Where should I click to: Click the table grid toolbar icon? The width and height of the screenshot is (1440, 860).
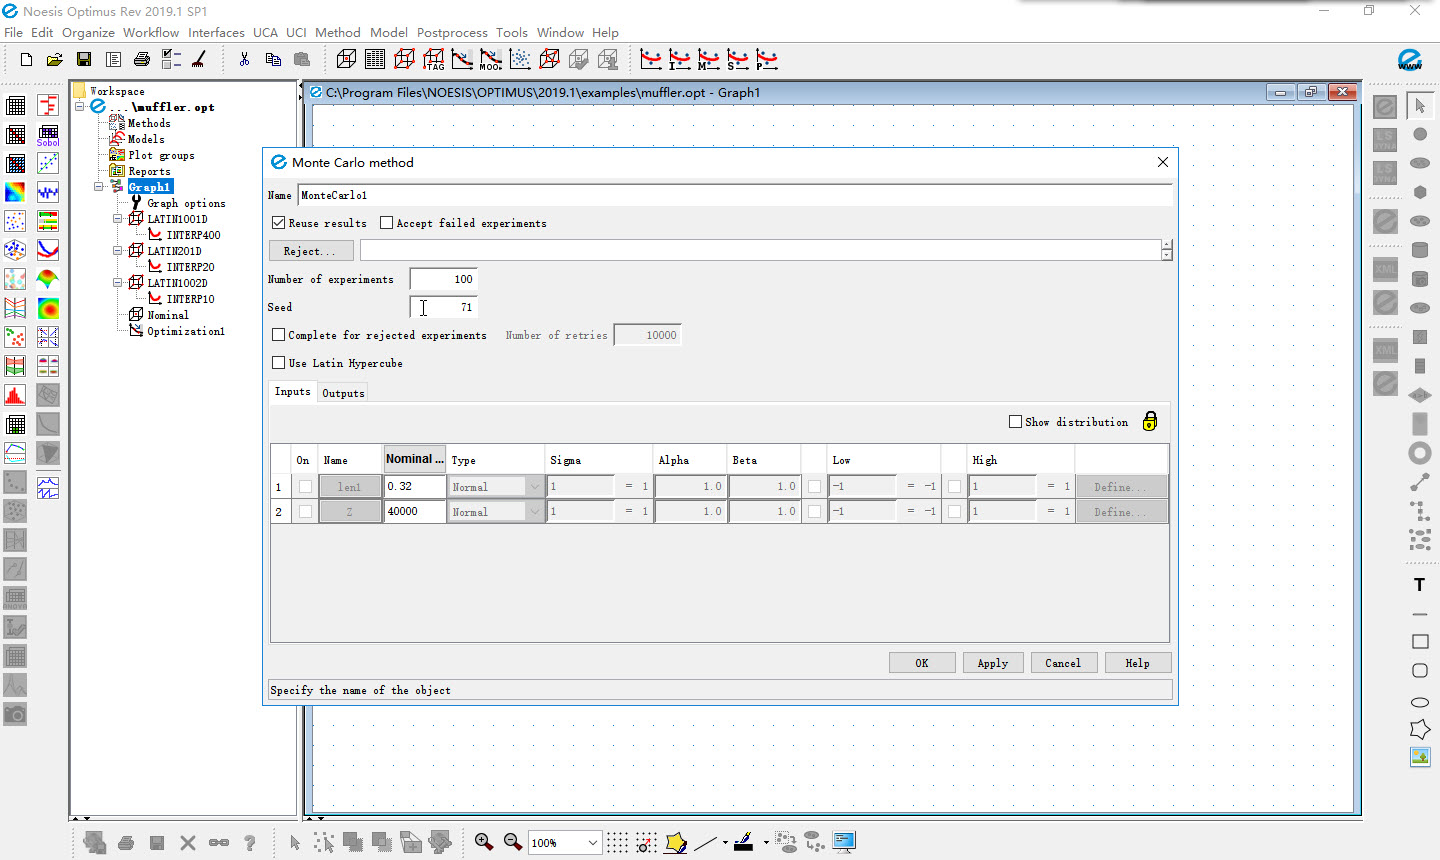click(x=375, y=60)
